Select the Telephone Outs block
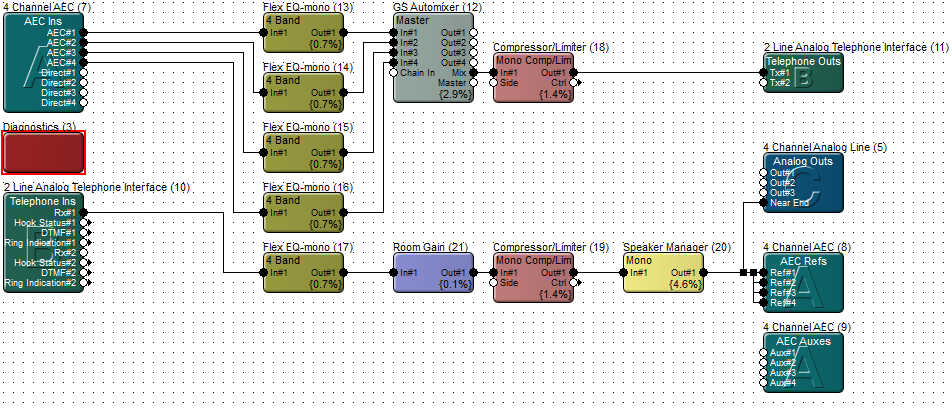This screenshot has height=409, width=952. coord(803,73)
